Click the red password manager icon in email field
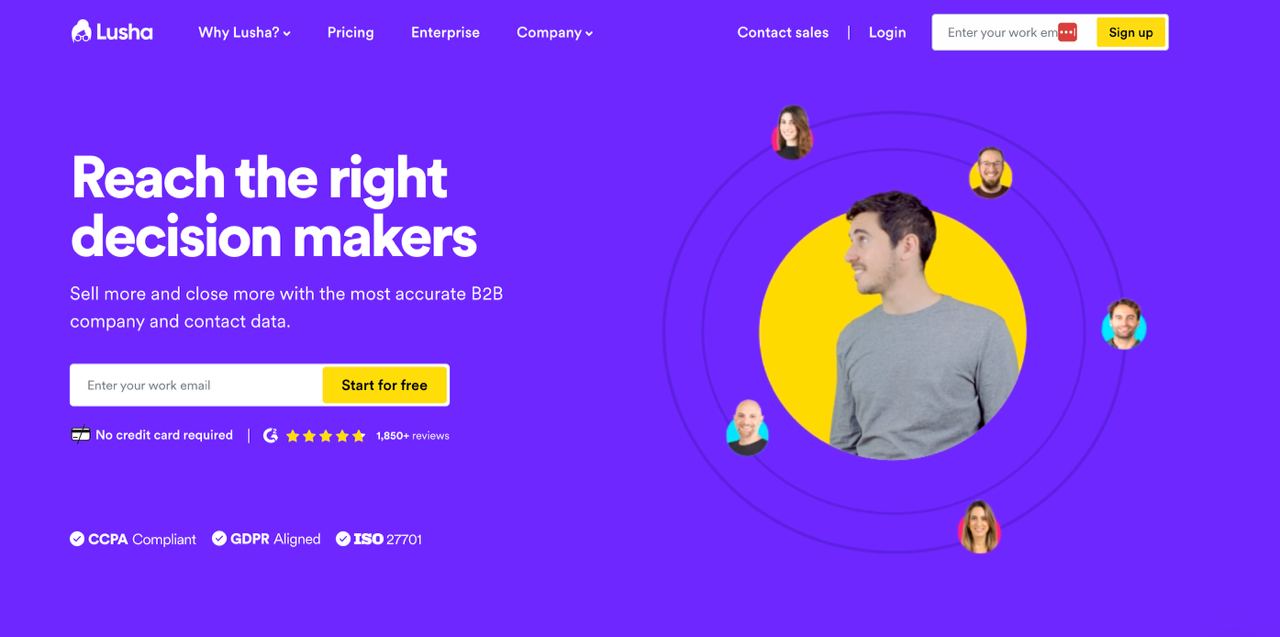The width and height of the screenshot is (1280, 637). pyautogui.click(x=1067, y=32)
